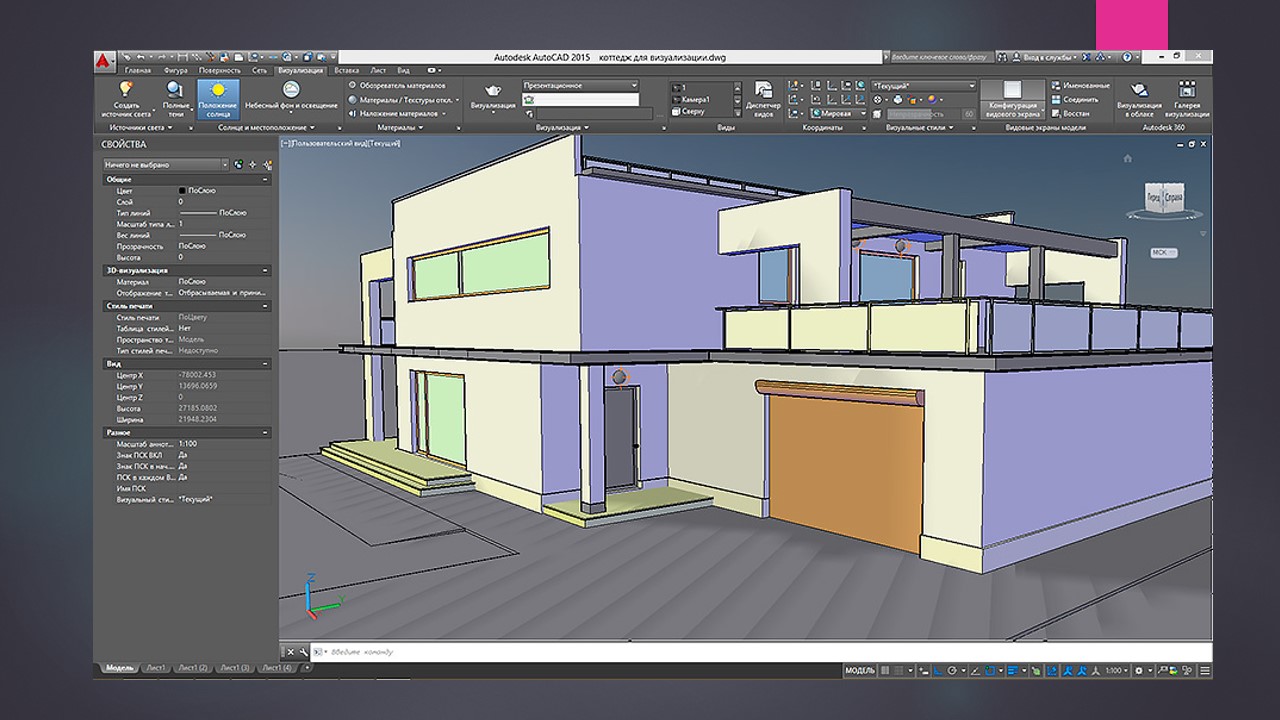Collapse the Общие section in properties panel
Viewport: 1280px width, 720px height.
[265, 179]
